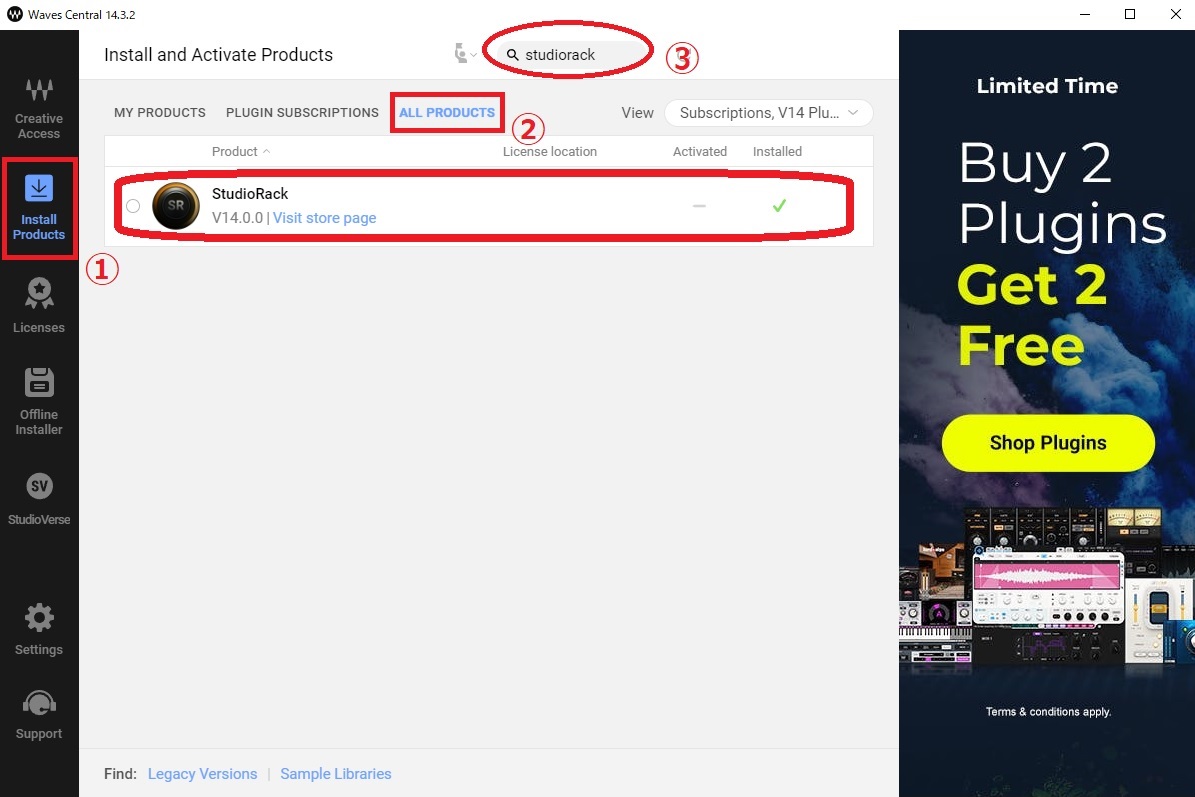Click the studiorack search field
Viewport: 1195px width, 797px height.
[x=572, y=55]
